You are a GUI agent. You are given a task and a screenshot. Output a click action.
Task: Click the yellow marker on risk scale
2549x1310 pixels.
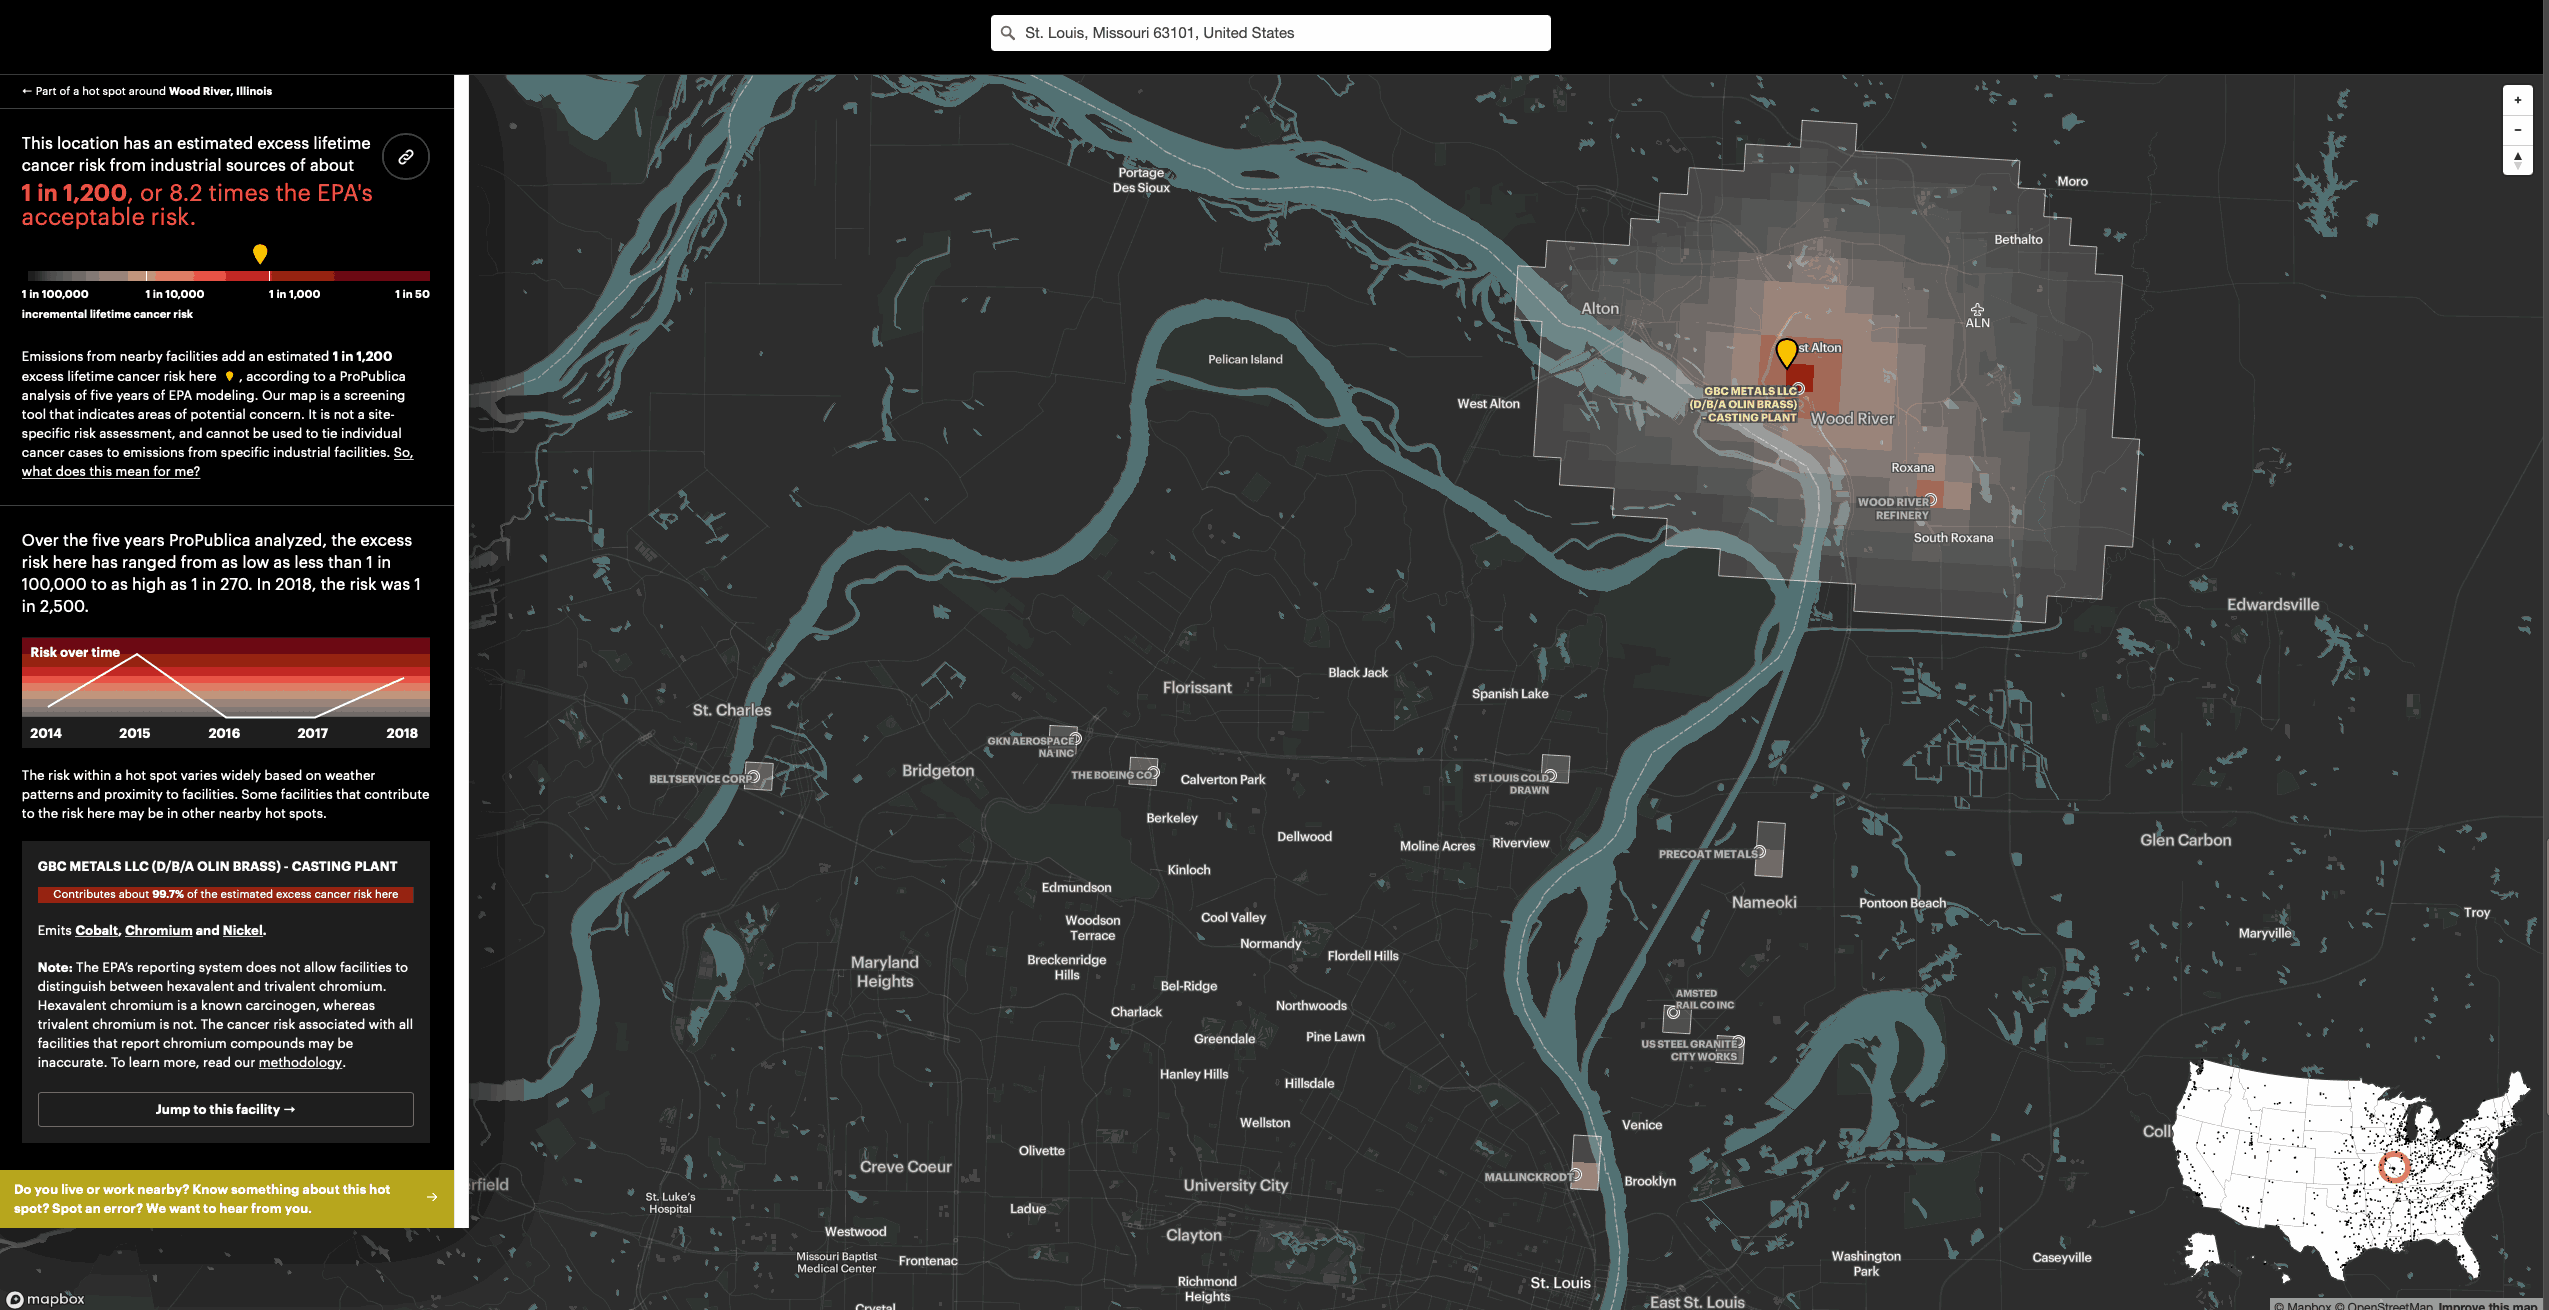click(x=260, y=254)
